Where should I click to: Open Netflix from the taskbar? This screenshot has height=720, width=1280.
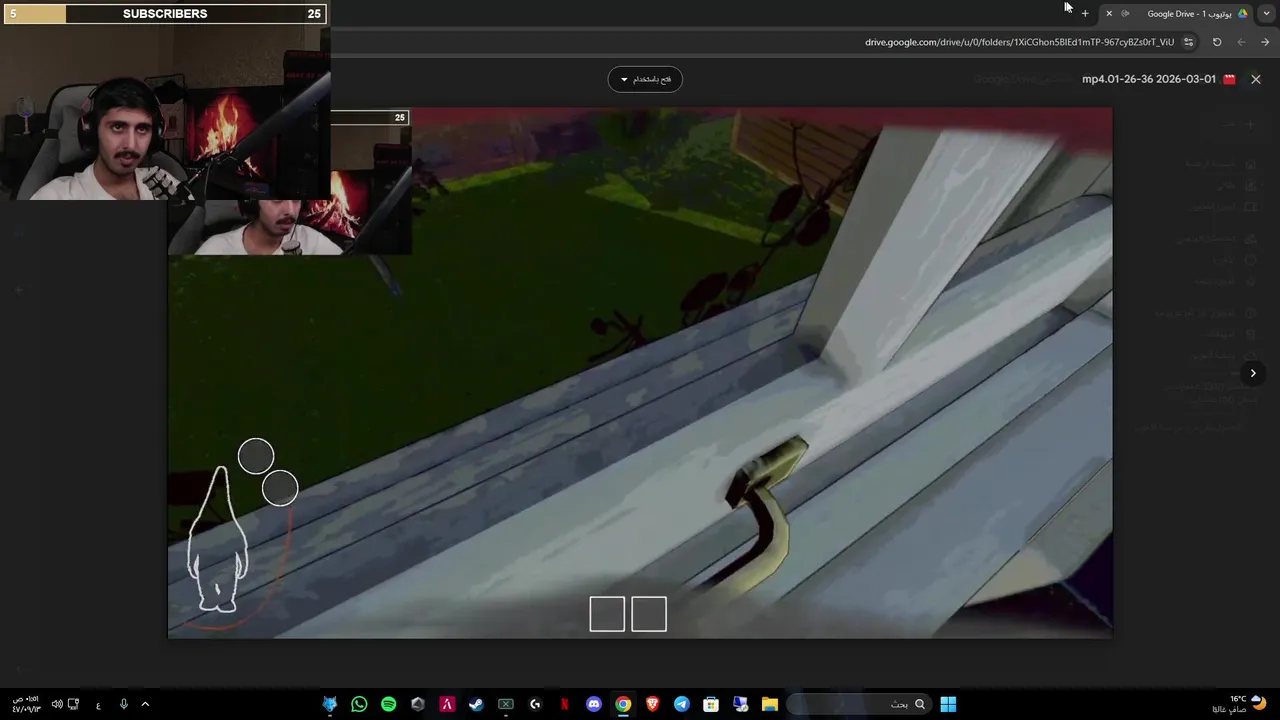click(x=565, y=704)
